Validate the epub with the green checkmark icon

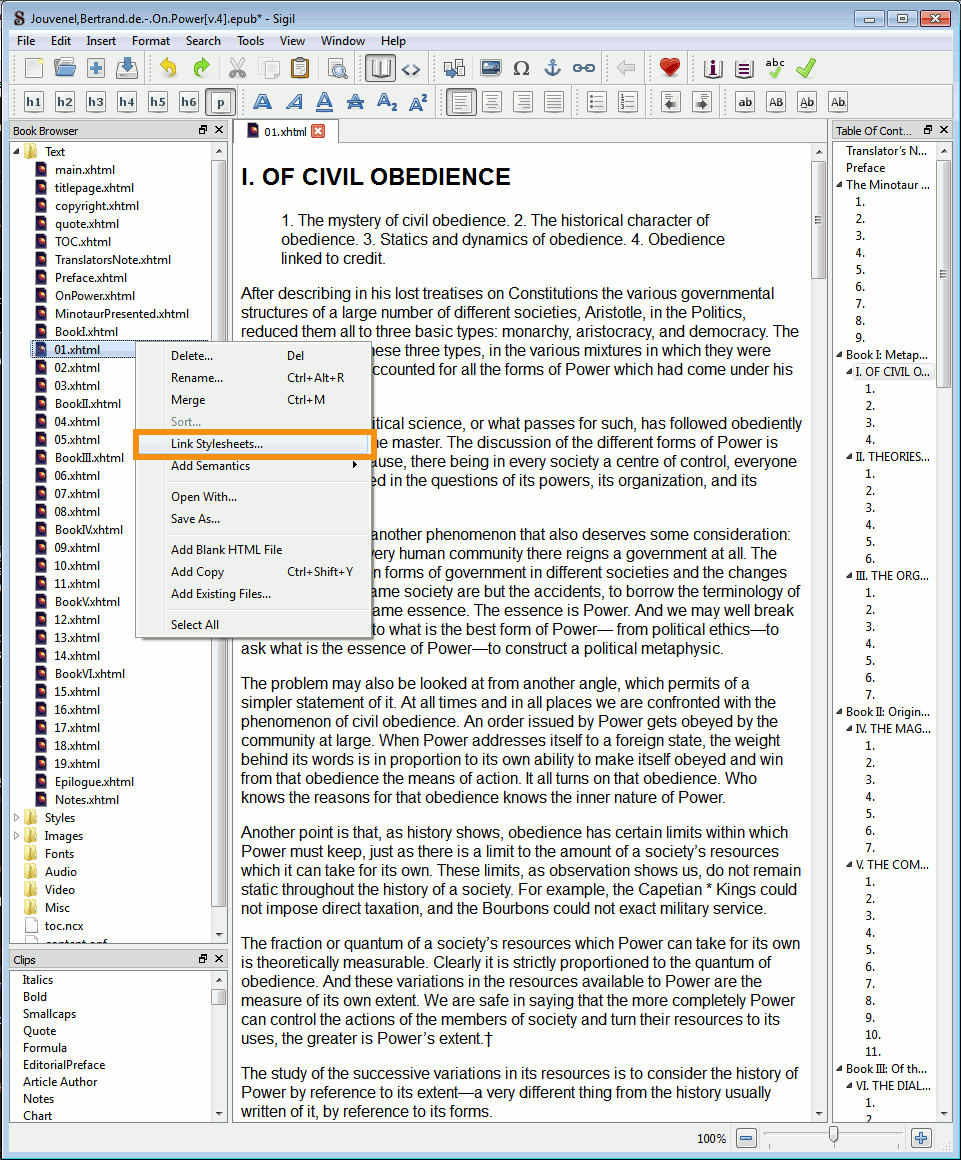tap(806, 68)
